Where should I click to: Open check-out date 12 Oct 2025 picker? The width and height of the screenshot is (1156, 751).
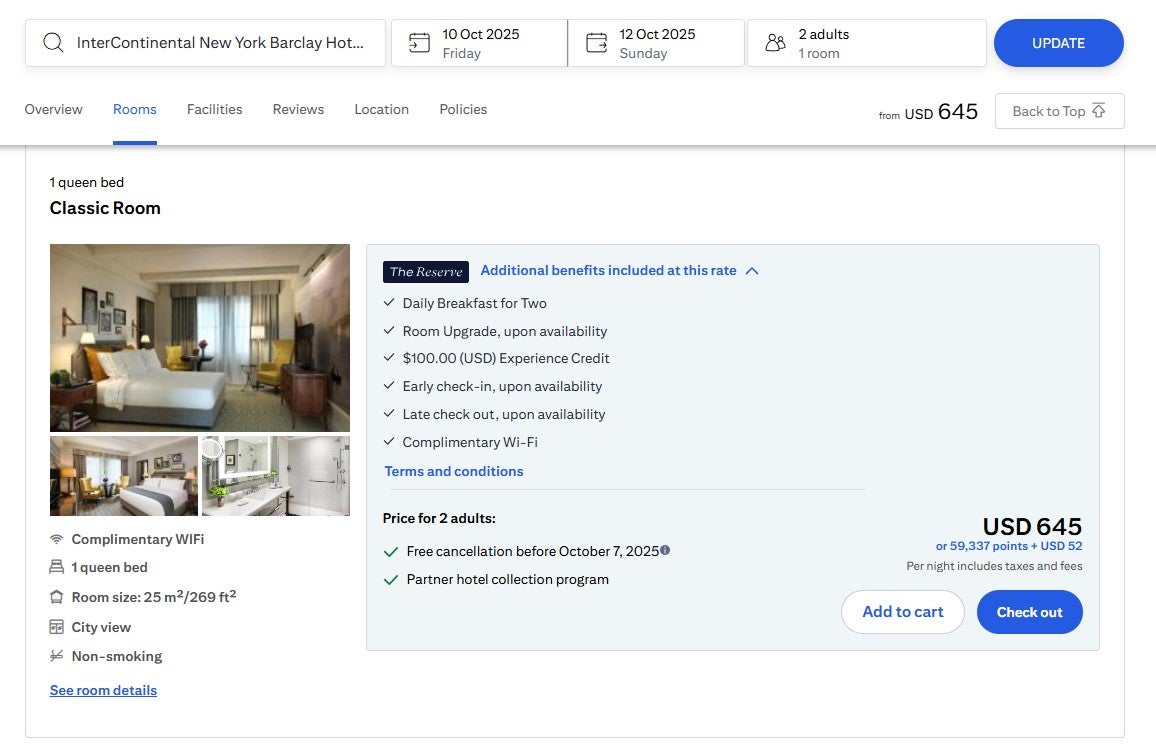[656, 43]
